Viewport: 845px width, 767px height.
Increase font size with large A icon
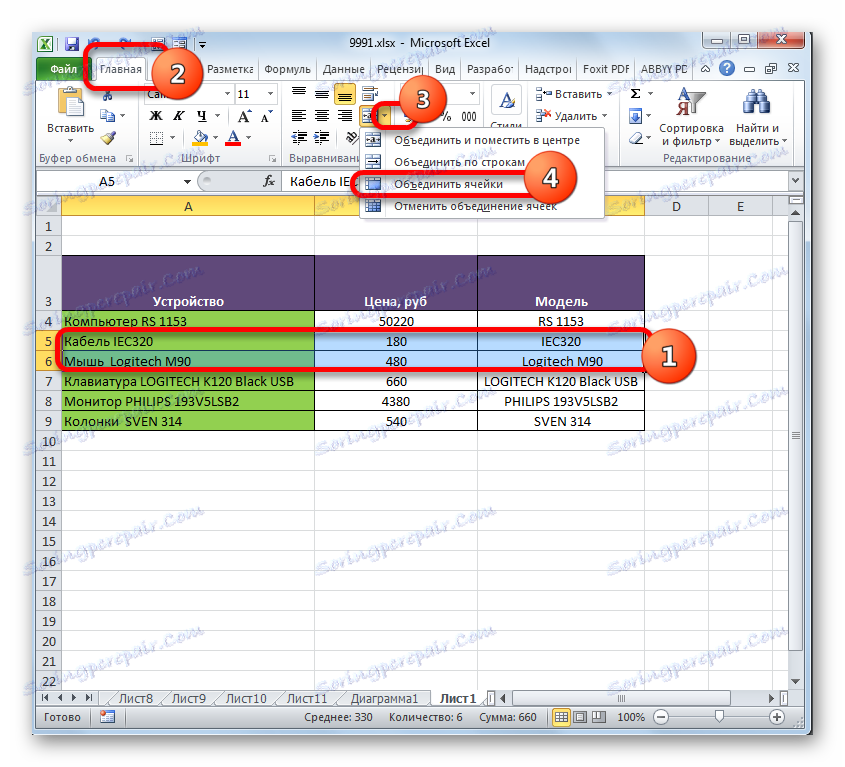click(x=244, y=116)
